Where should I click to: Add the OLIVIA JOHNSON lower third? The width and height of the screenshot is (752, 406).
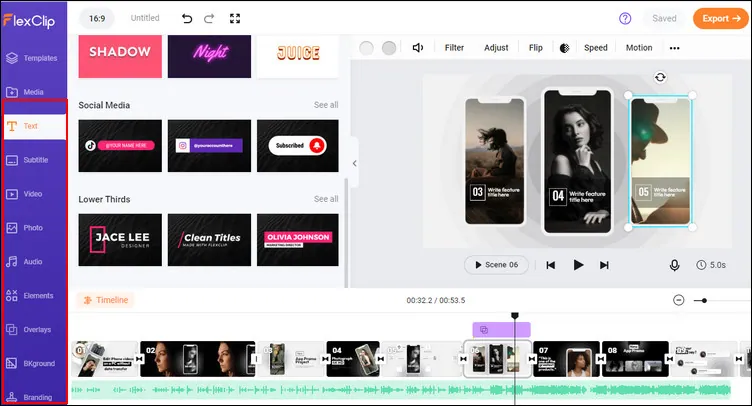pyautogui.click(x=298, y=240)
